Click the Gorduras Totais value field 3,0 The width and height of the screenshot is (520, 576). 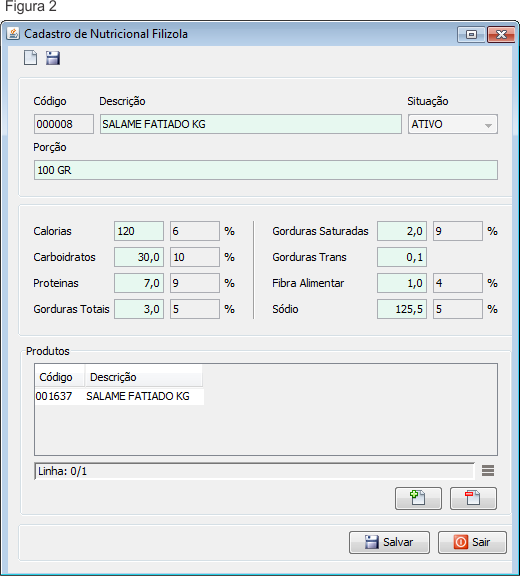coord(139,309)
